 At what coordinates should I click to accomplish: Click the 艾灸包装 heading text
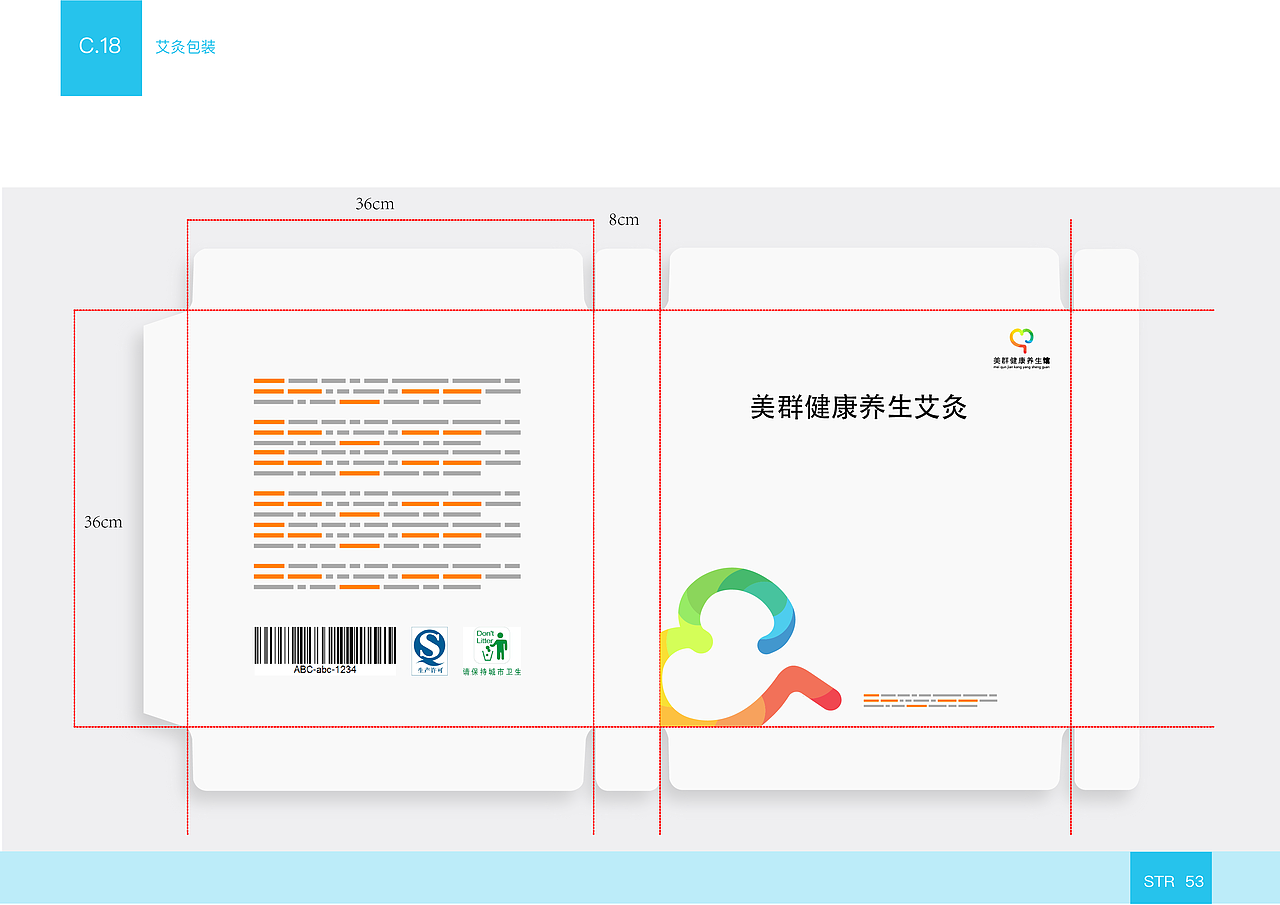(185, 47)
